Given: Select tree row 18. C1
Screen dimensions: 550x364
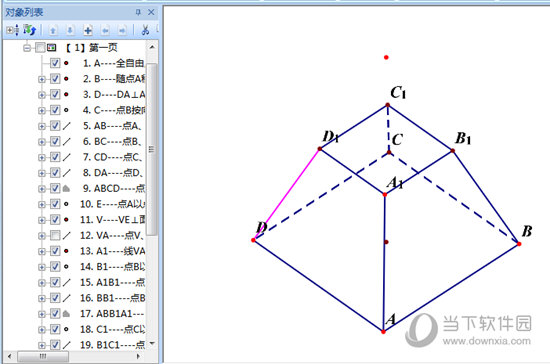Looking at the screenshot, I should tap(112, 329).
